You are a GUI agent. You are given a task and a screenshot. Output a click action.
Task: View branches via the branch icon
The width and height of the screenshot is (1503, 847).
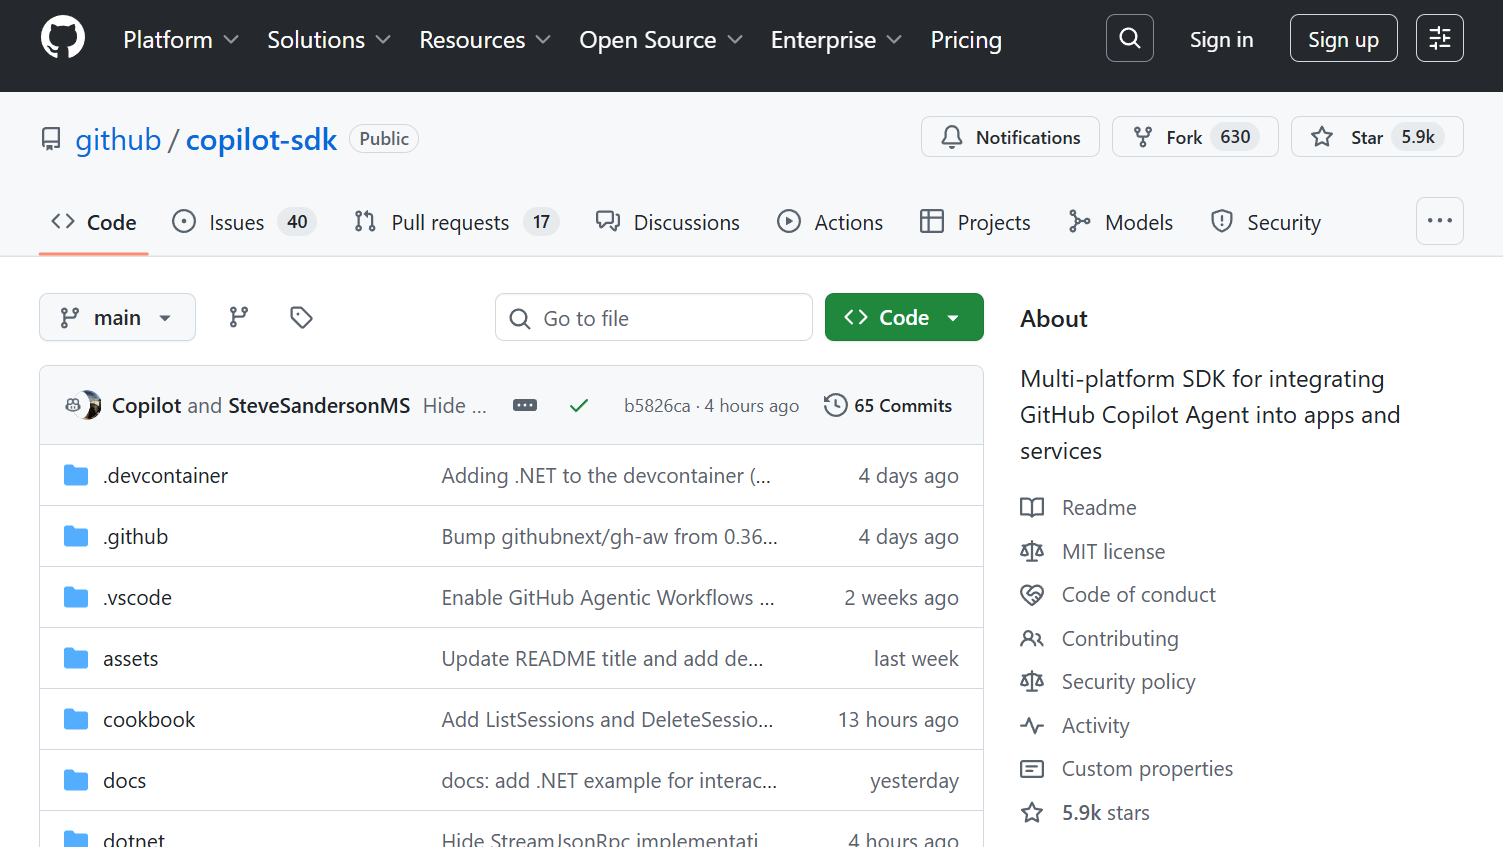click(239, 317)
